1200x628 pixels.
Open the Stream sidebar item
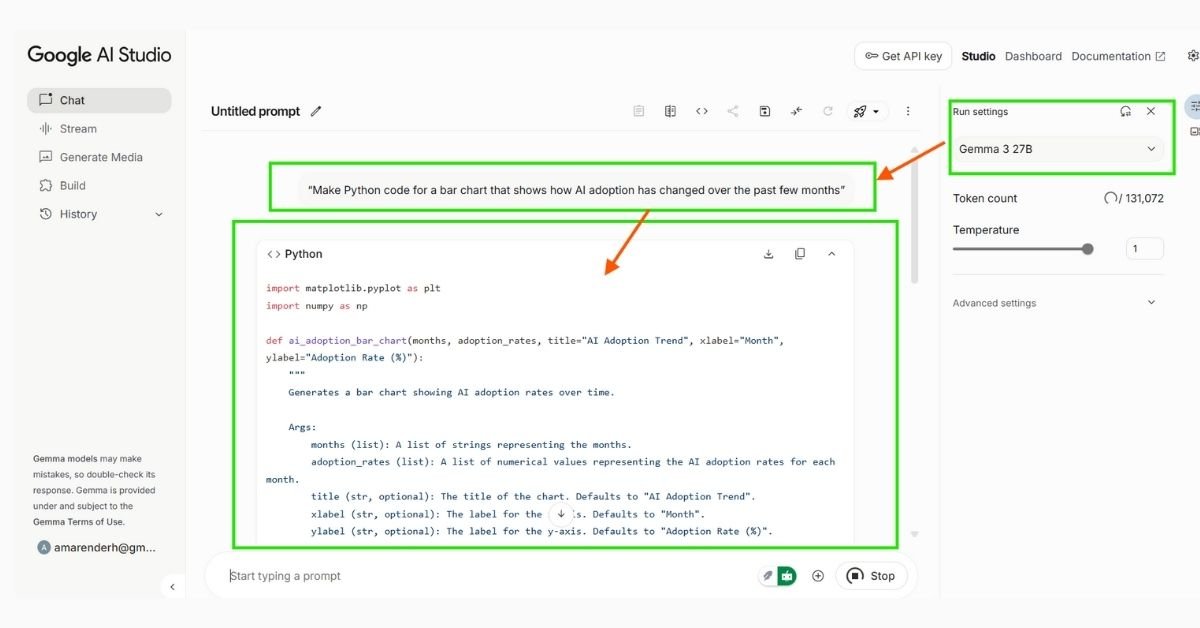(78, 129)
